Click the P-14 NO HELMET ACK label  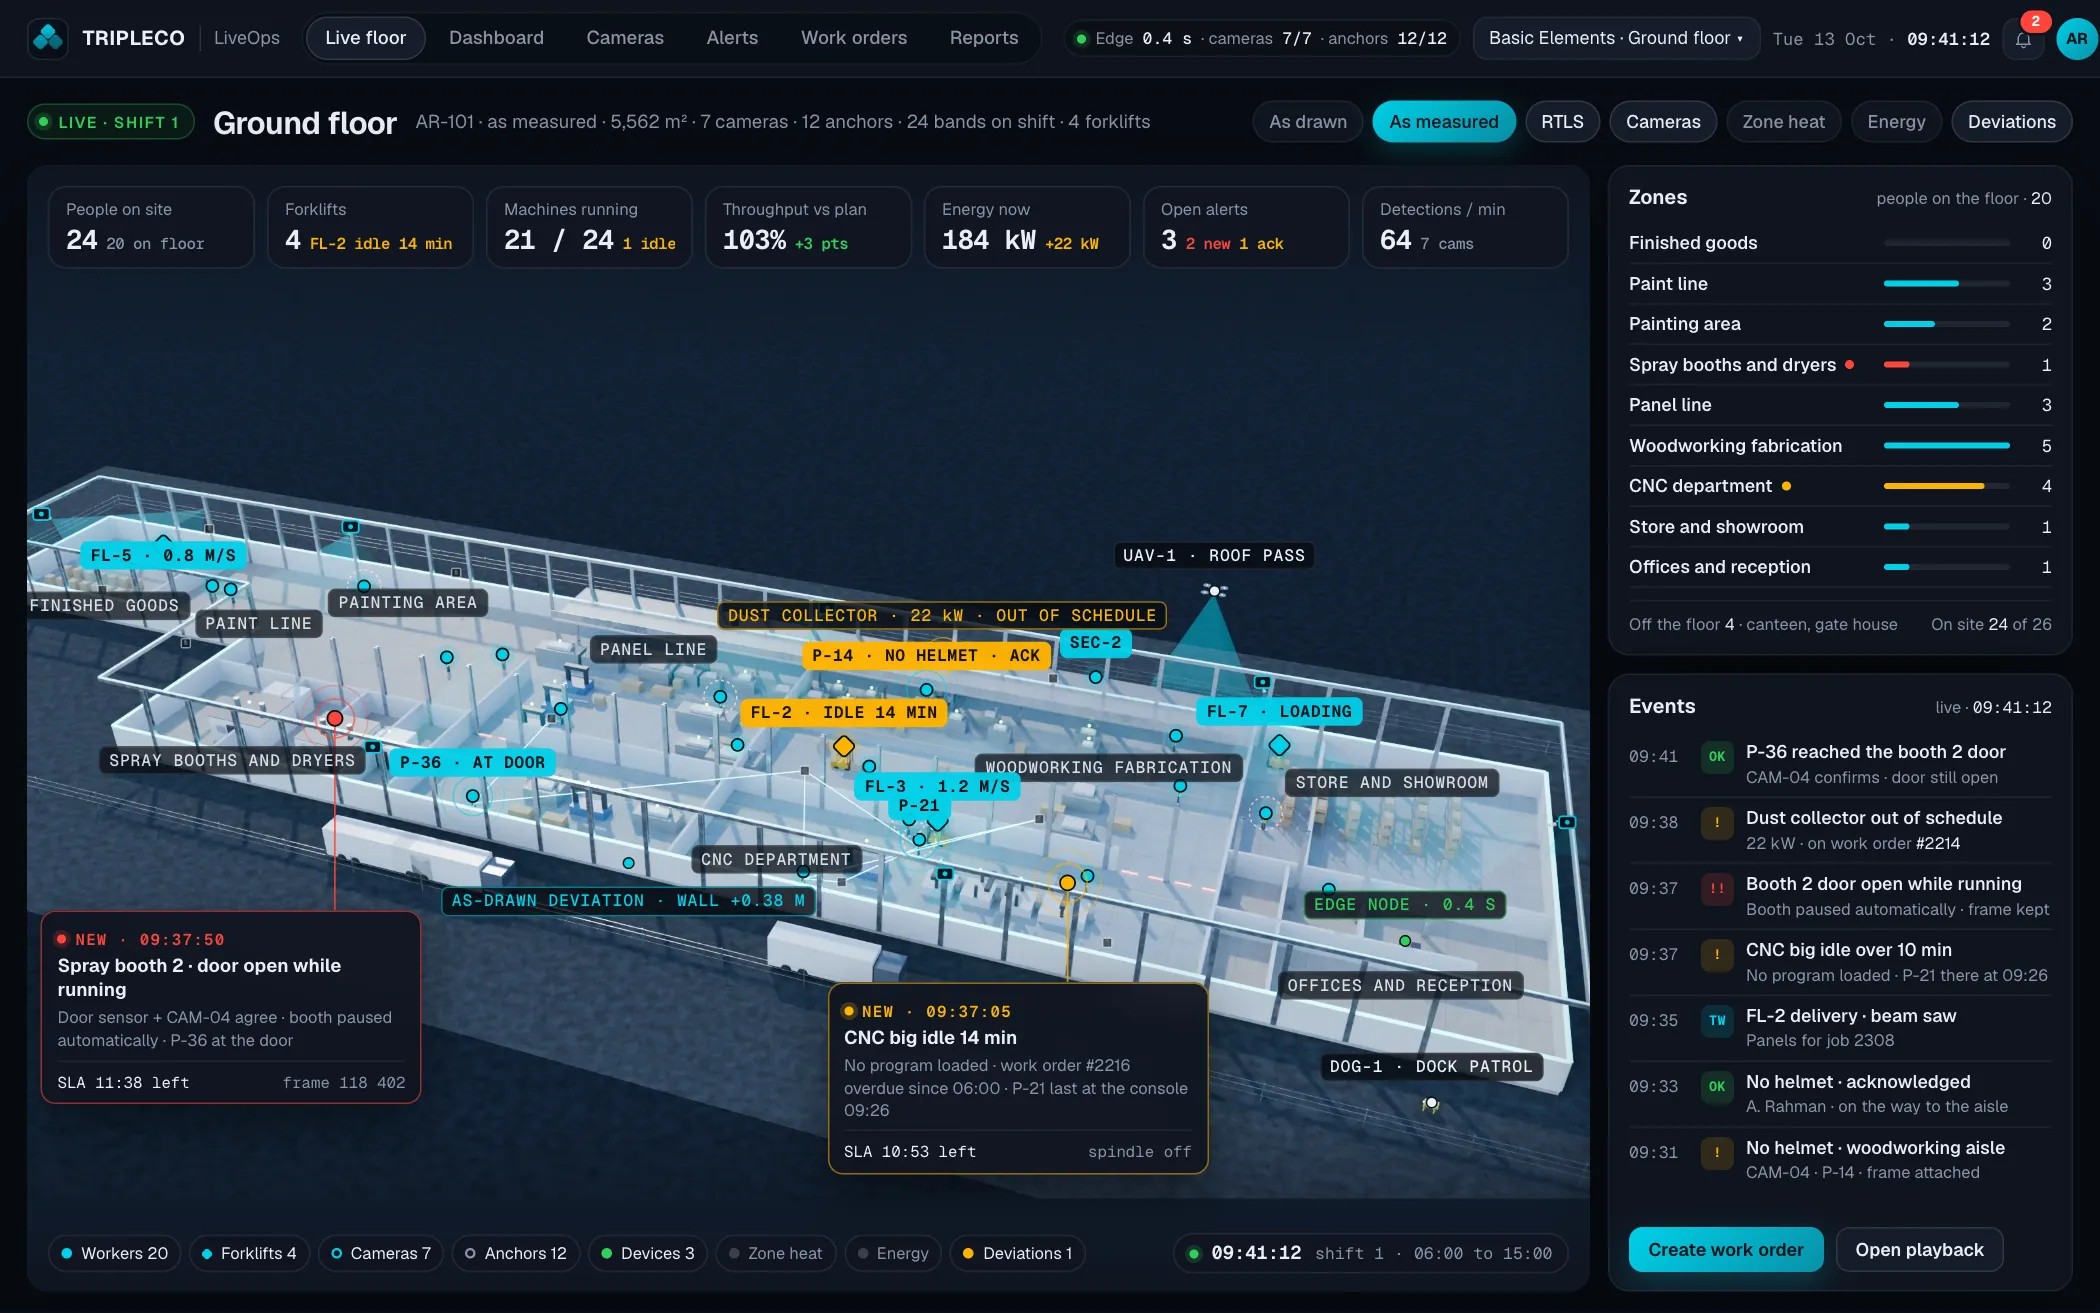(926, 656)
